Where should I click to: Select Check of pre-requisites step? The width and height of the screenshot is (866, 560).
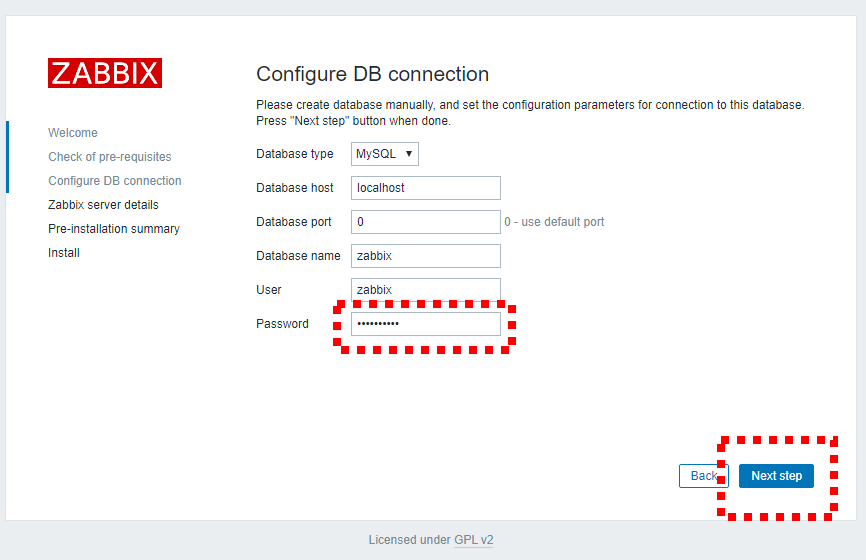click(110, 157)
